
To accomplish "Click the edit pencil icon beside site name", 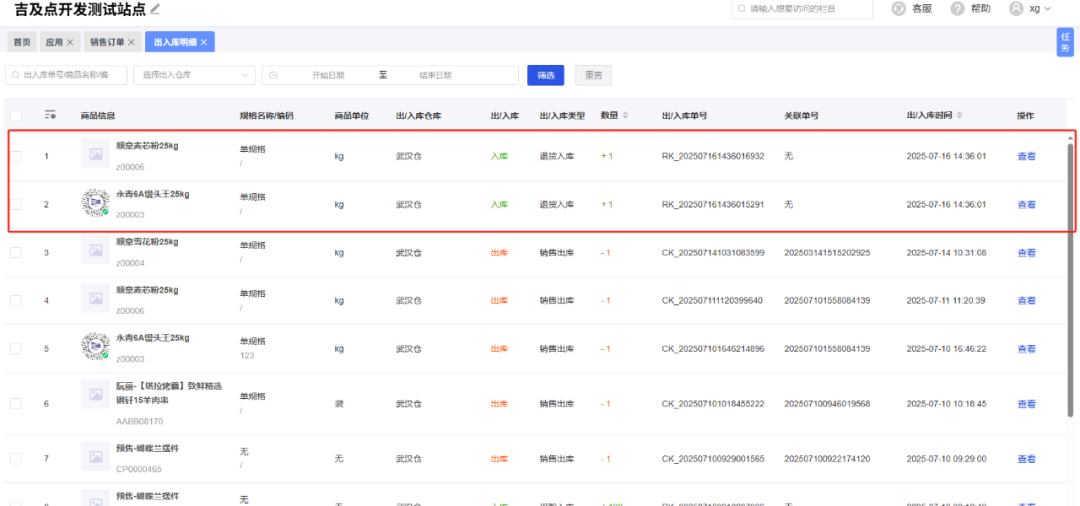I will click(155, 10).
